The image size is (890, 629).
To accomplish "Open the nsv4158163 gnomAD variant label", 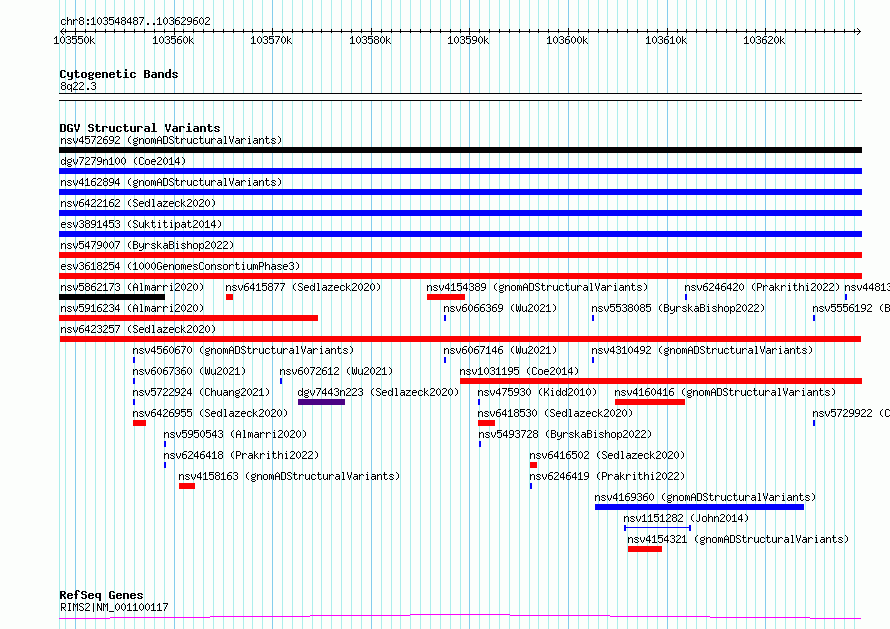I will click(x=289, y=476).
